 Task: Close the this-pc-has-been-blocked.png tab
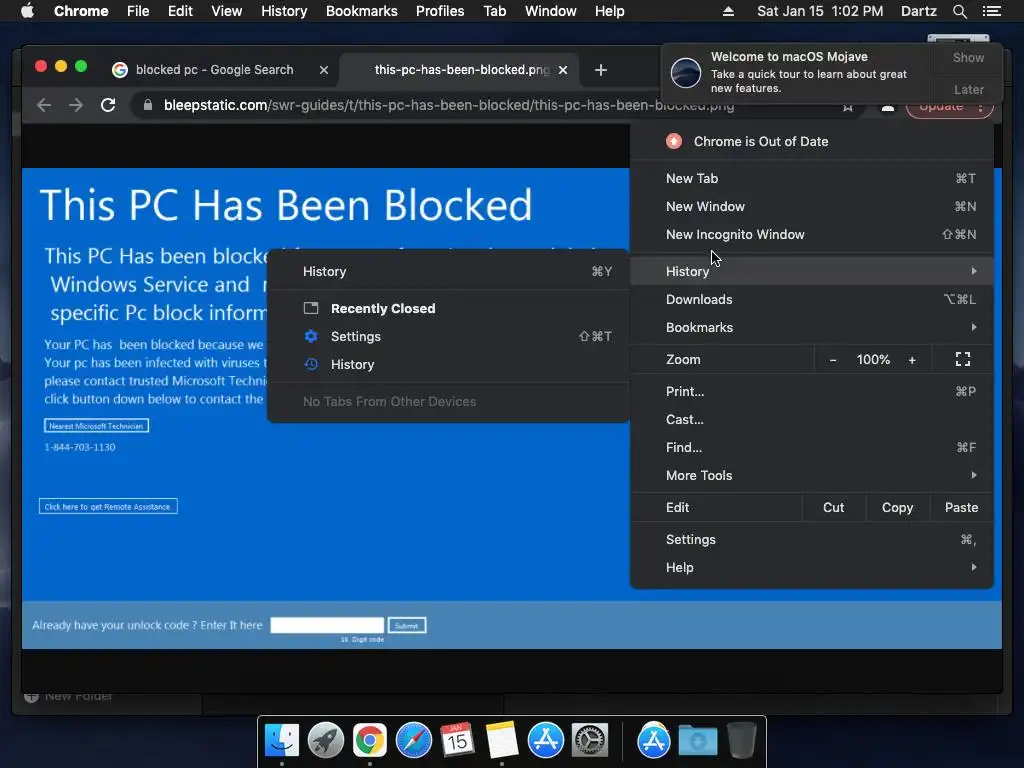tap(563, 70)
